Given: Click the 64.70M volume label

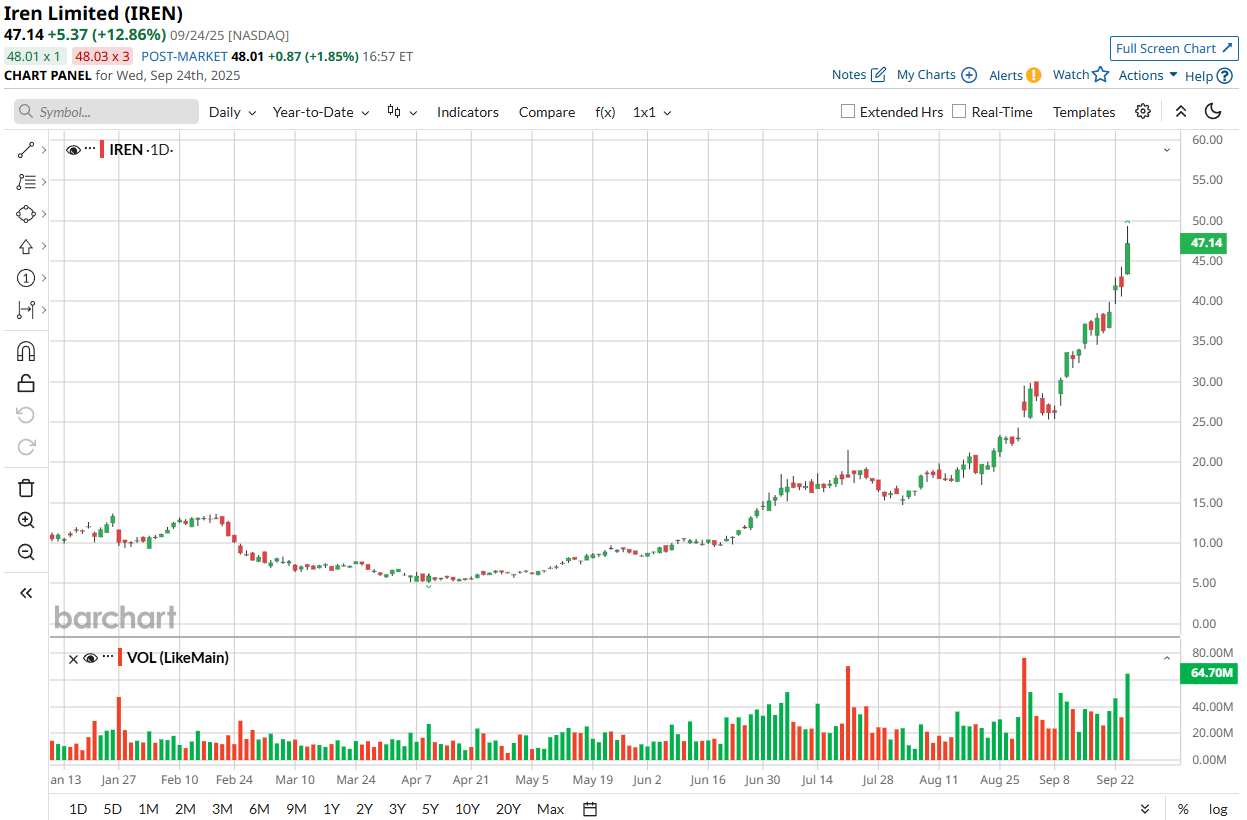Looking at the screenshot, I should coord(1209,674).
